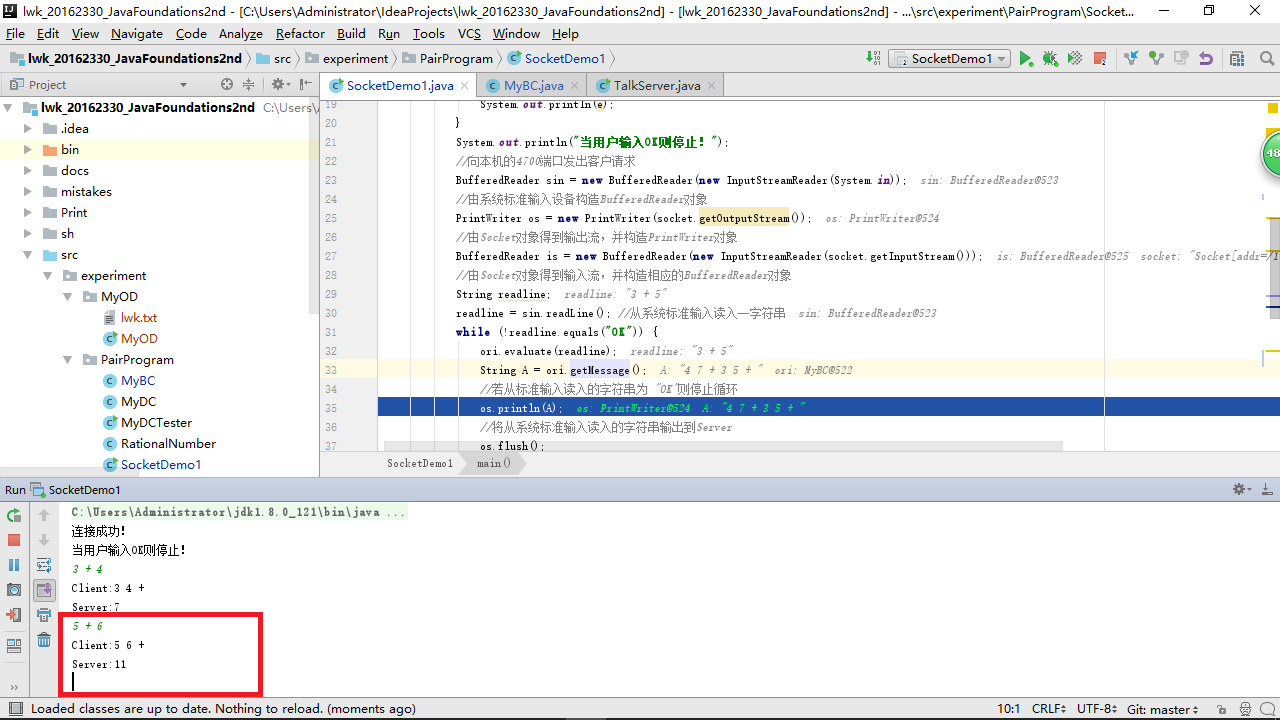The image size is (1280, 720).
Task: Show hidden Run panel actions chevron
Action: pyautogui.click(x=14, y=687)
